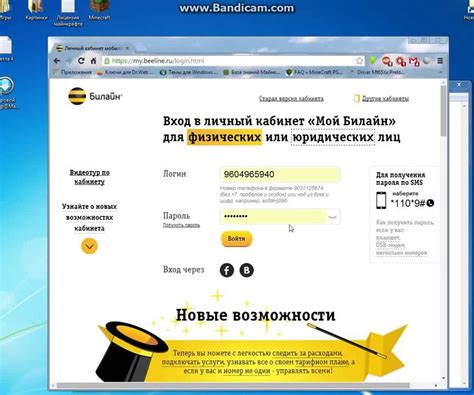Show more bookmarks with overflow arrow
Screen dimensions: 474x395
440,72
